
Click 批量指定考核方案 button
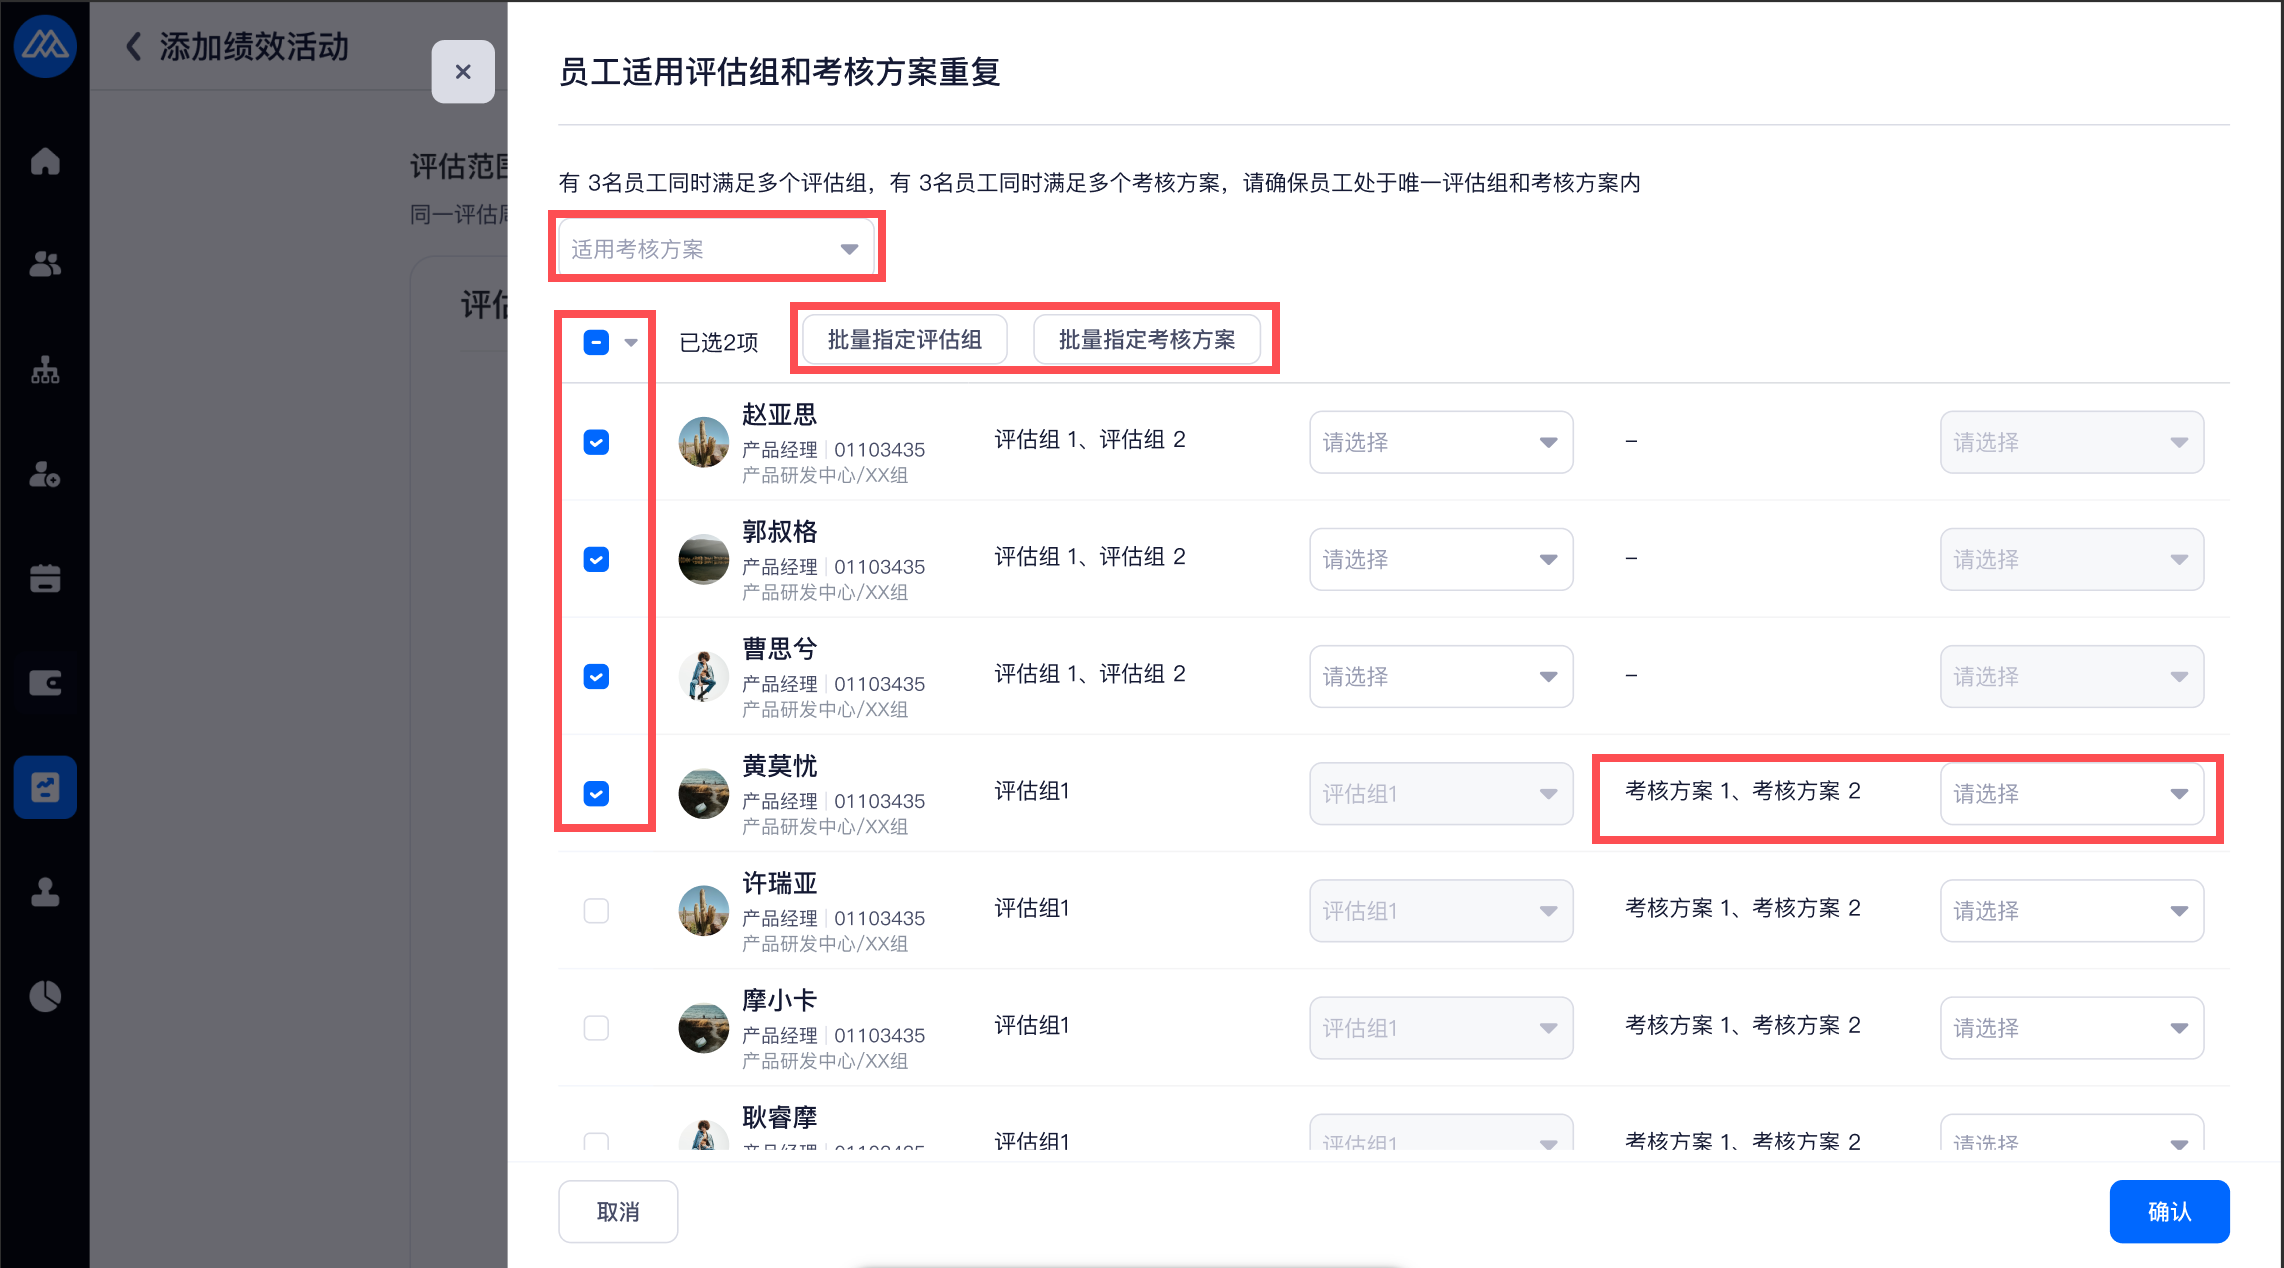coord(1146,340)
